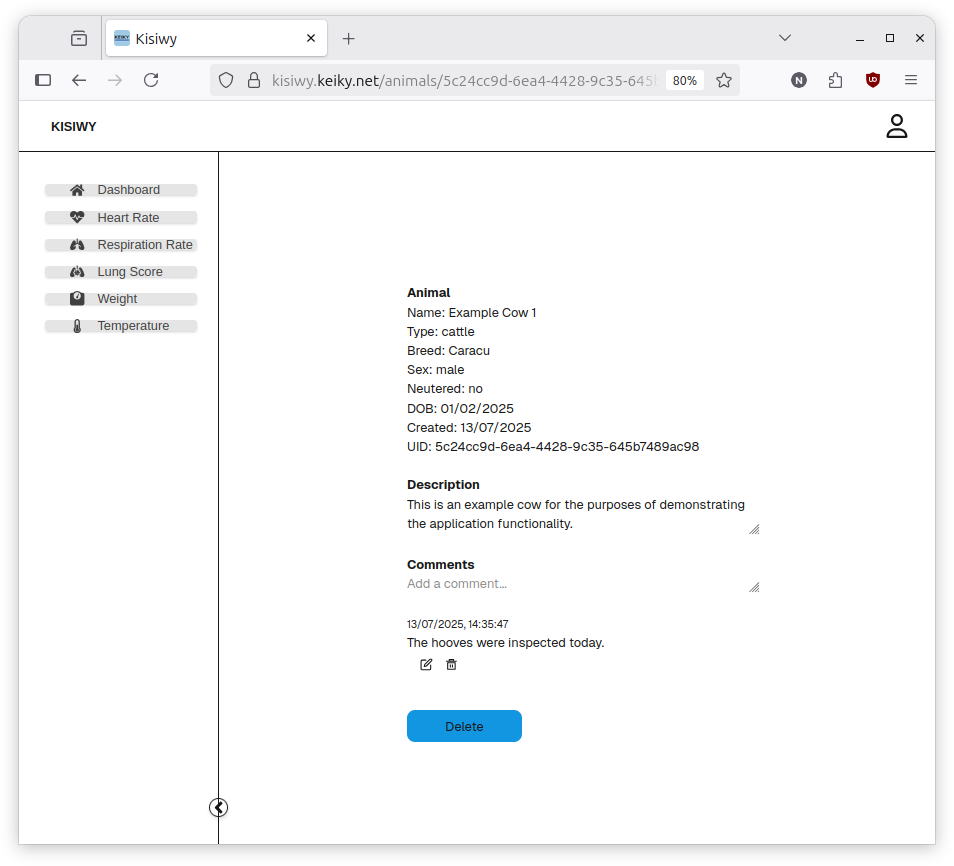The height and width of the screenshot is (866, 954).
Task: Open the browser extensions puzzle icon
Action: point(836,80)
